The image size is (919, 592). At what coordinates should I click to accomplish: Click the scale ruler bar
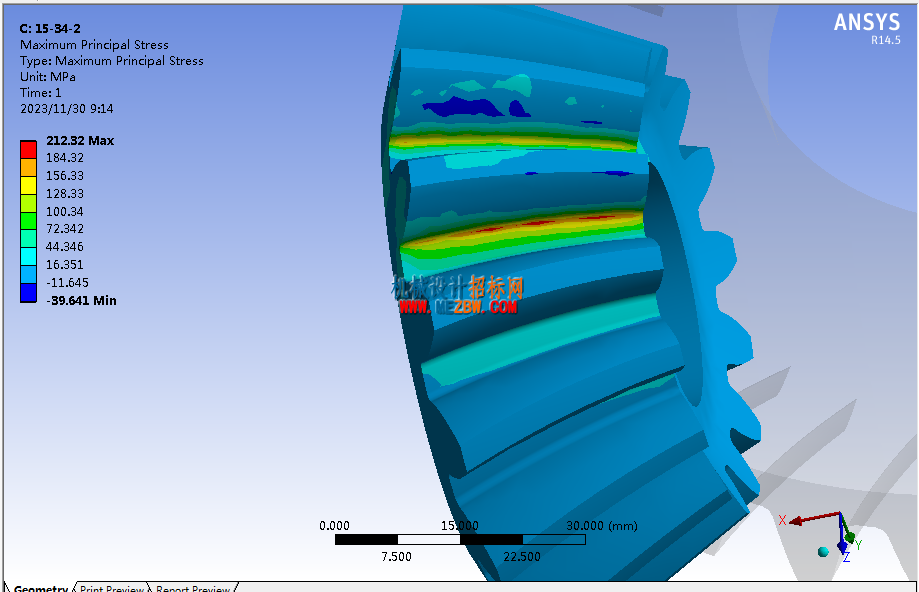[x=460, y=539]
